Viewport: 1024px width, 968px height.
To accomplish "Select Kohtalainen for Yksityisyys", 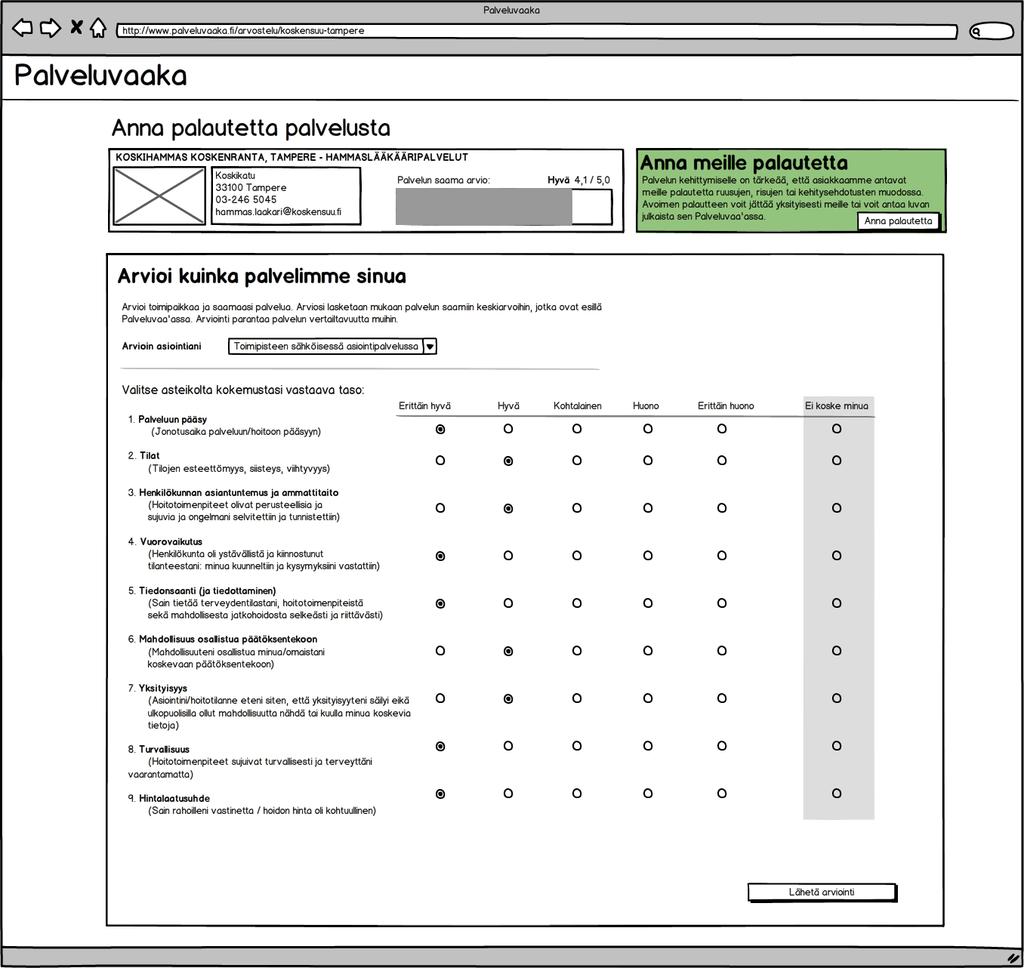I will 577,698.
